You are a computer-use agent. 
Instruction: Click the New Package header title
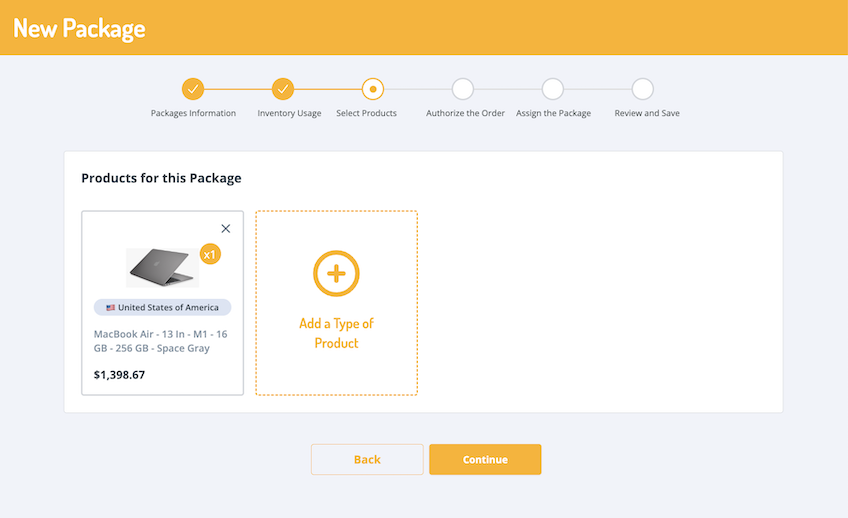pyautogui.click(x=79, y=28)
